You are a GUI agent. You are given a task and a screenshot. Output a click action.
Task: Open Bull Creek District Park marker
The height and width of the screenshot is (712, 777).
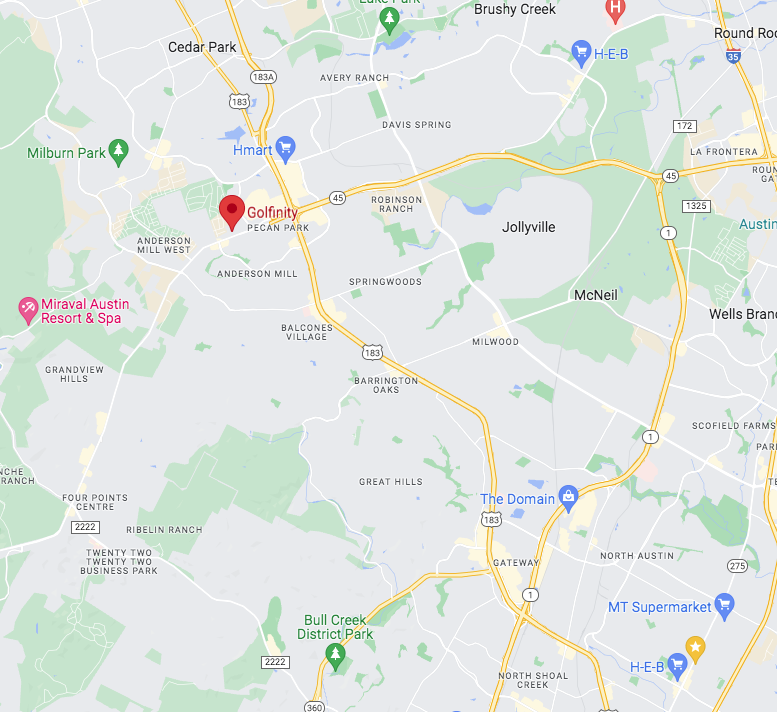[335, 657]
